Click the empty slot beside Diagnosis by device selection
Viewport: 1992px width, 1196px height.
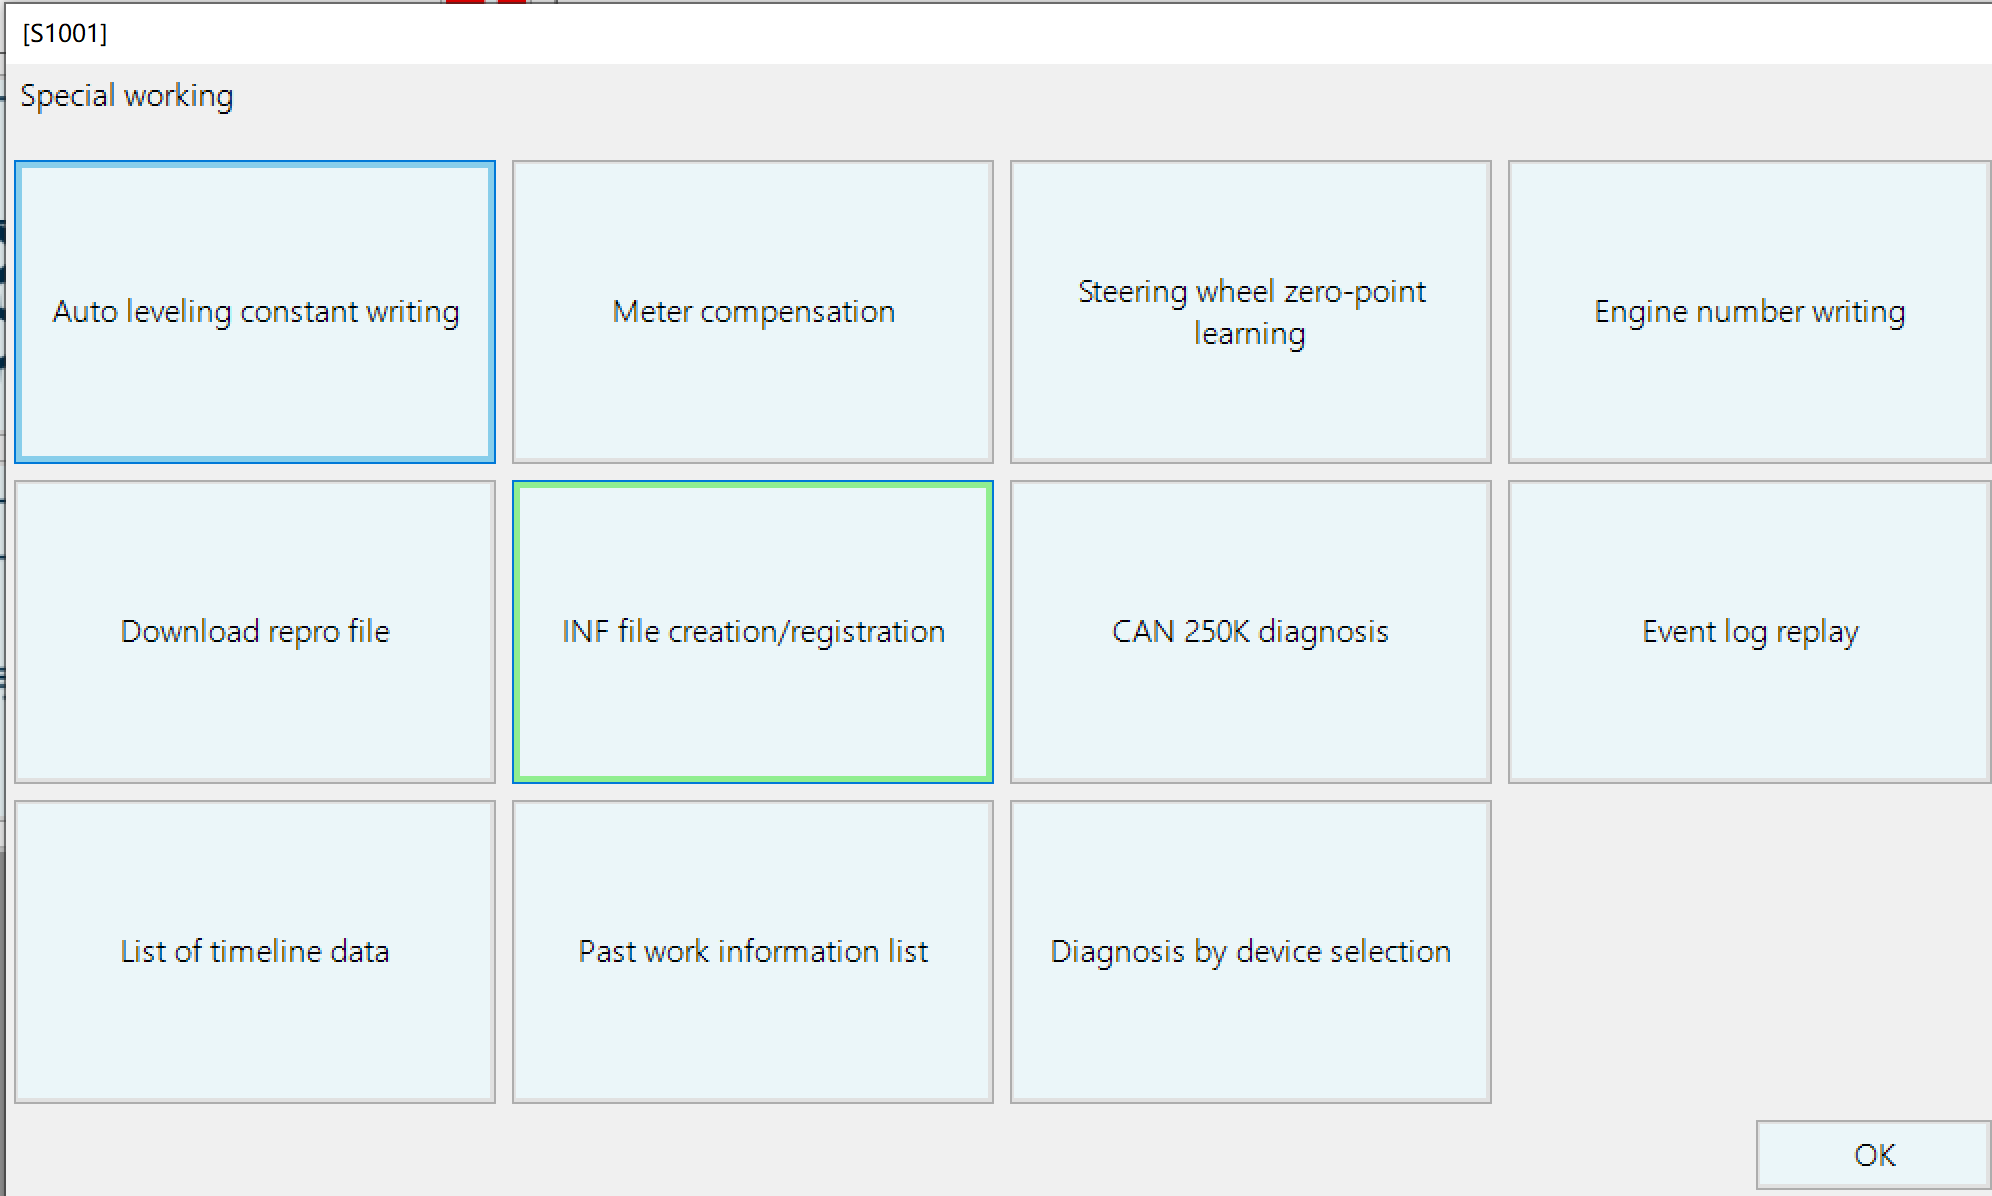coord(1749,952)
